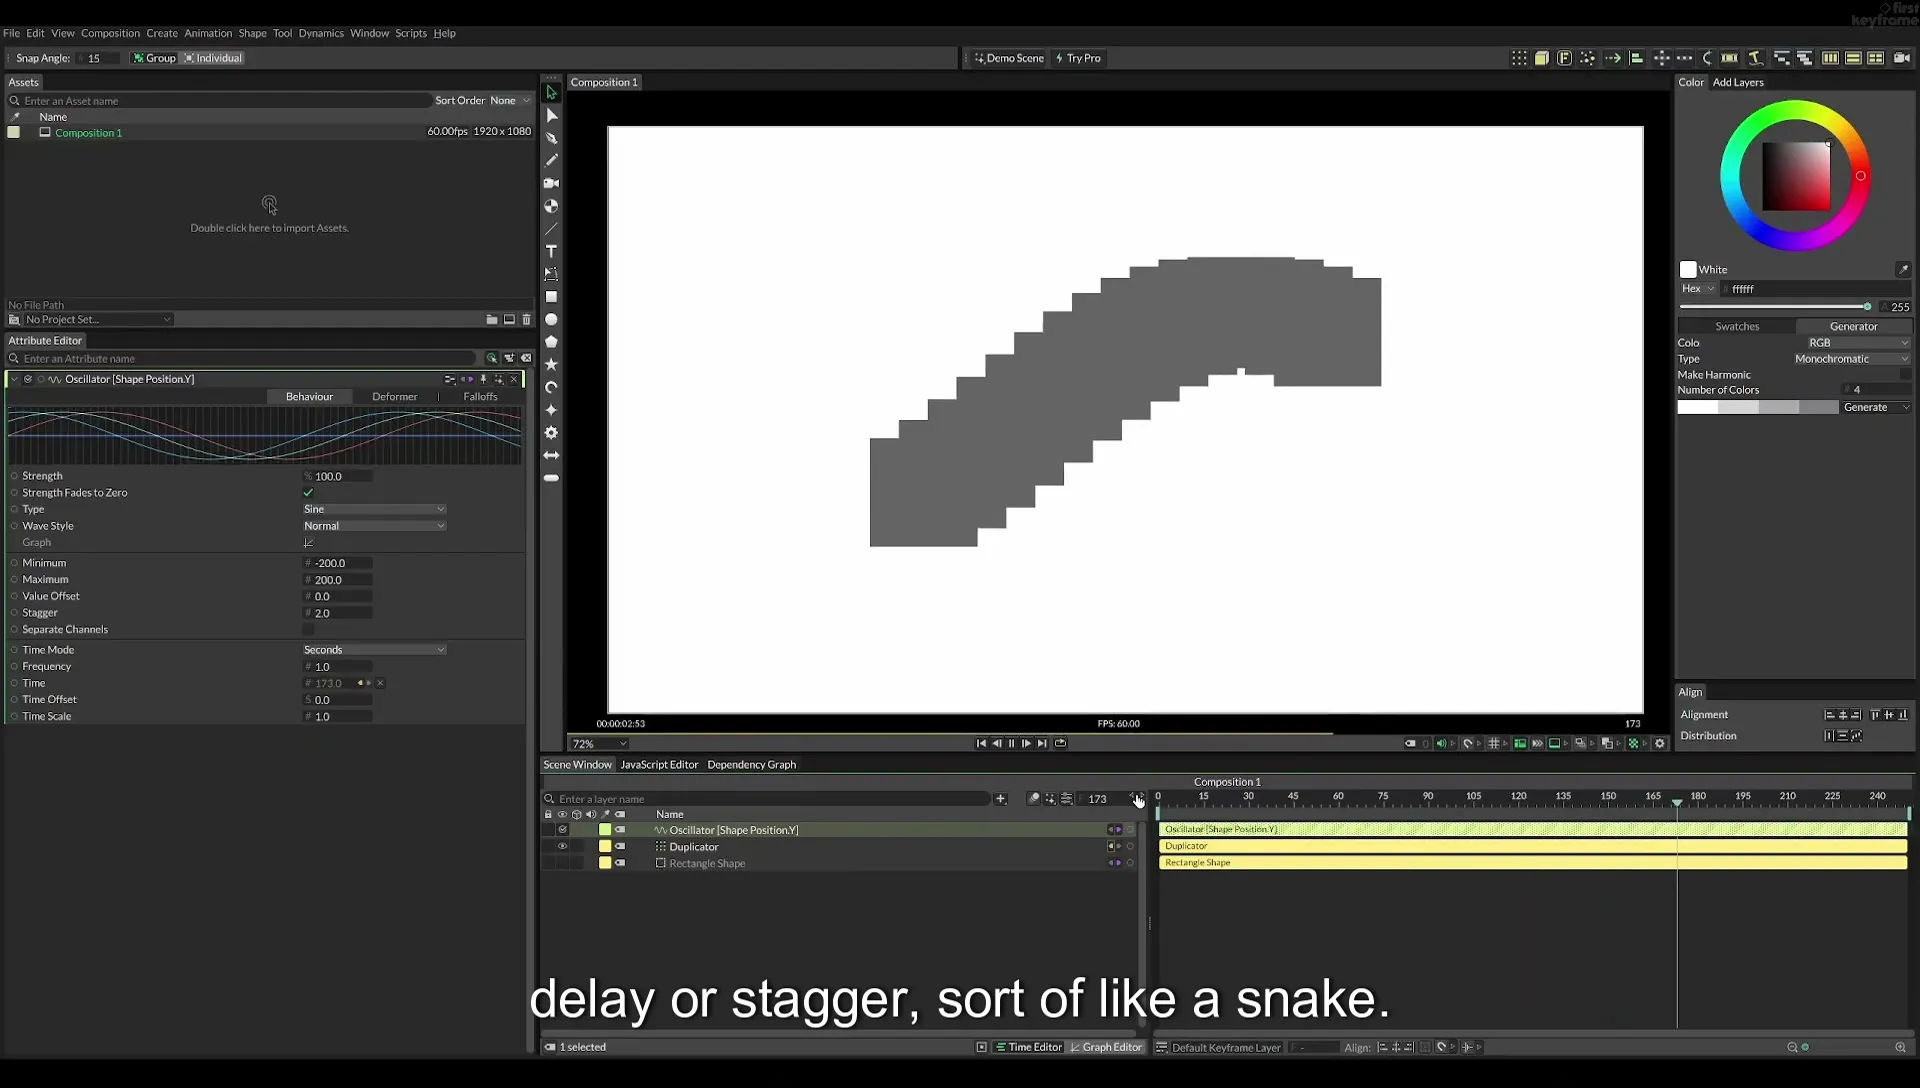This screenshot has height=1088, width=1920.
Task: Toggle viewport audio speaker icon
Action: tap(1441, 743)
